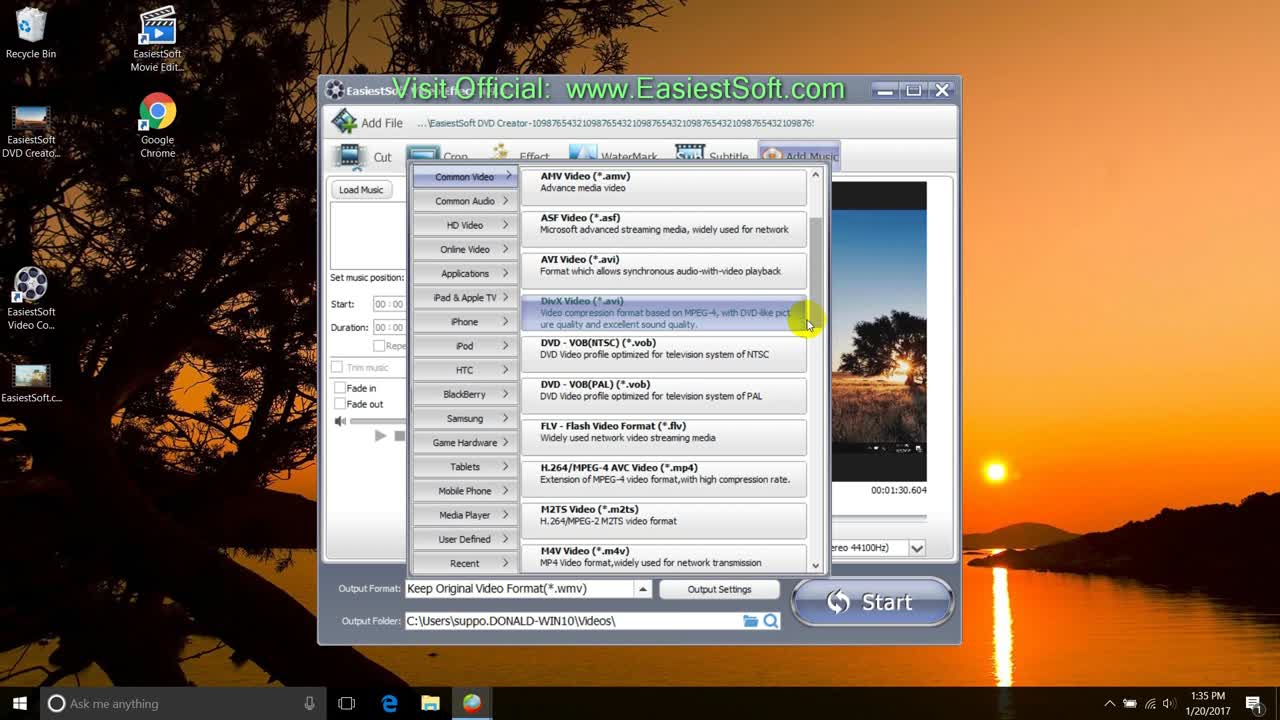Expand the Mobile Phone category
Screen dimensions: 1280x720
(465, 491)
